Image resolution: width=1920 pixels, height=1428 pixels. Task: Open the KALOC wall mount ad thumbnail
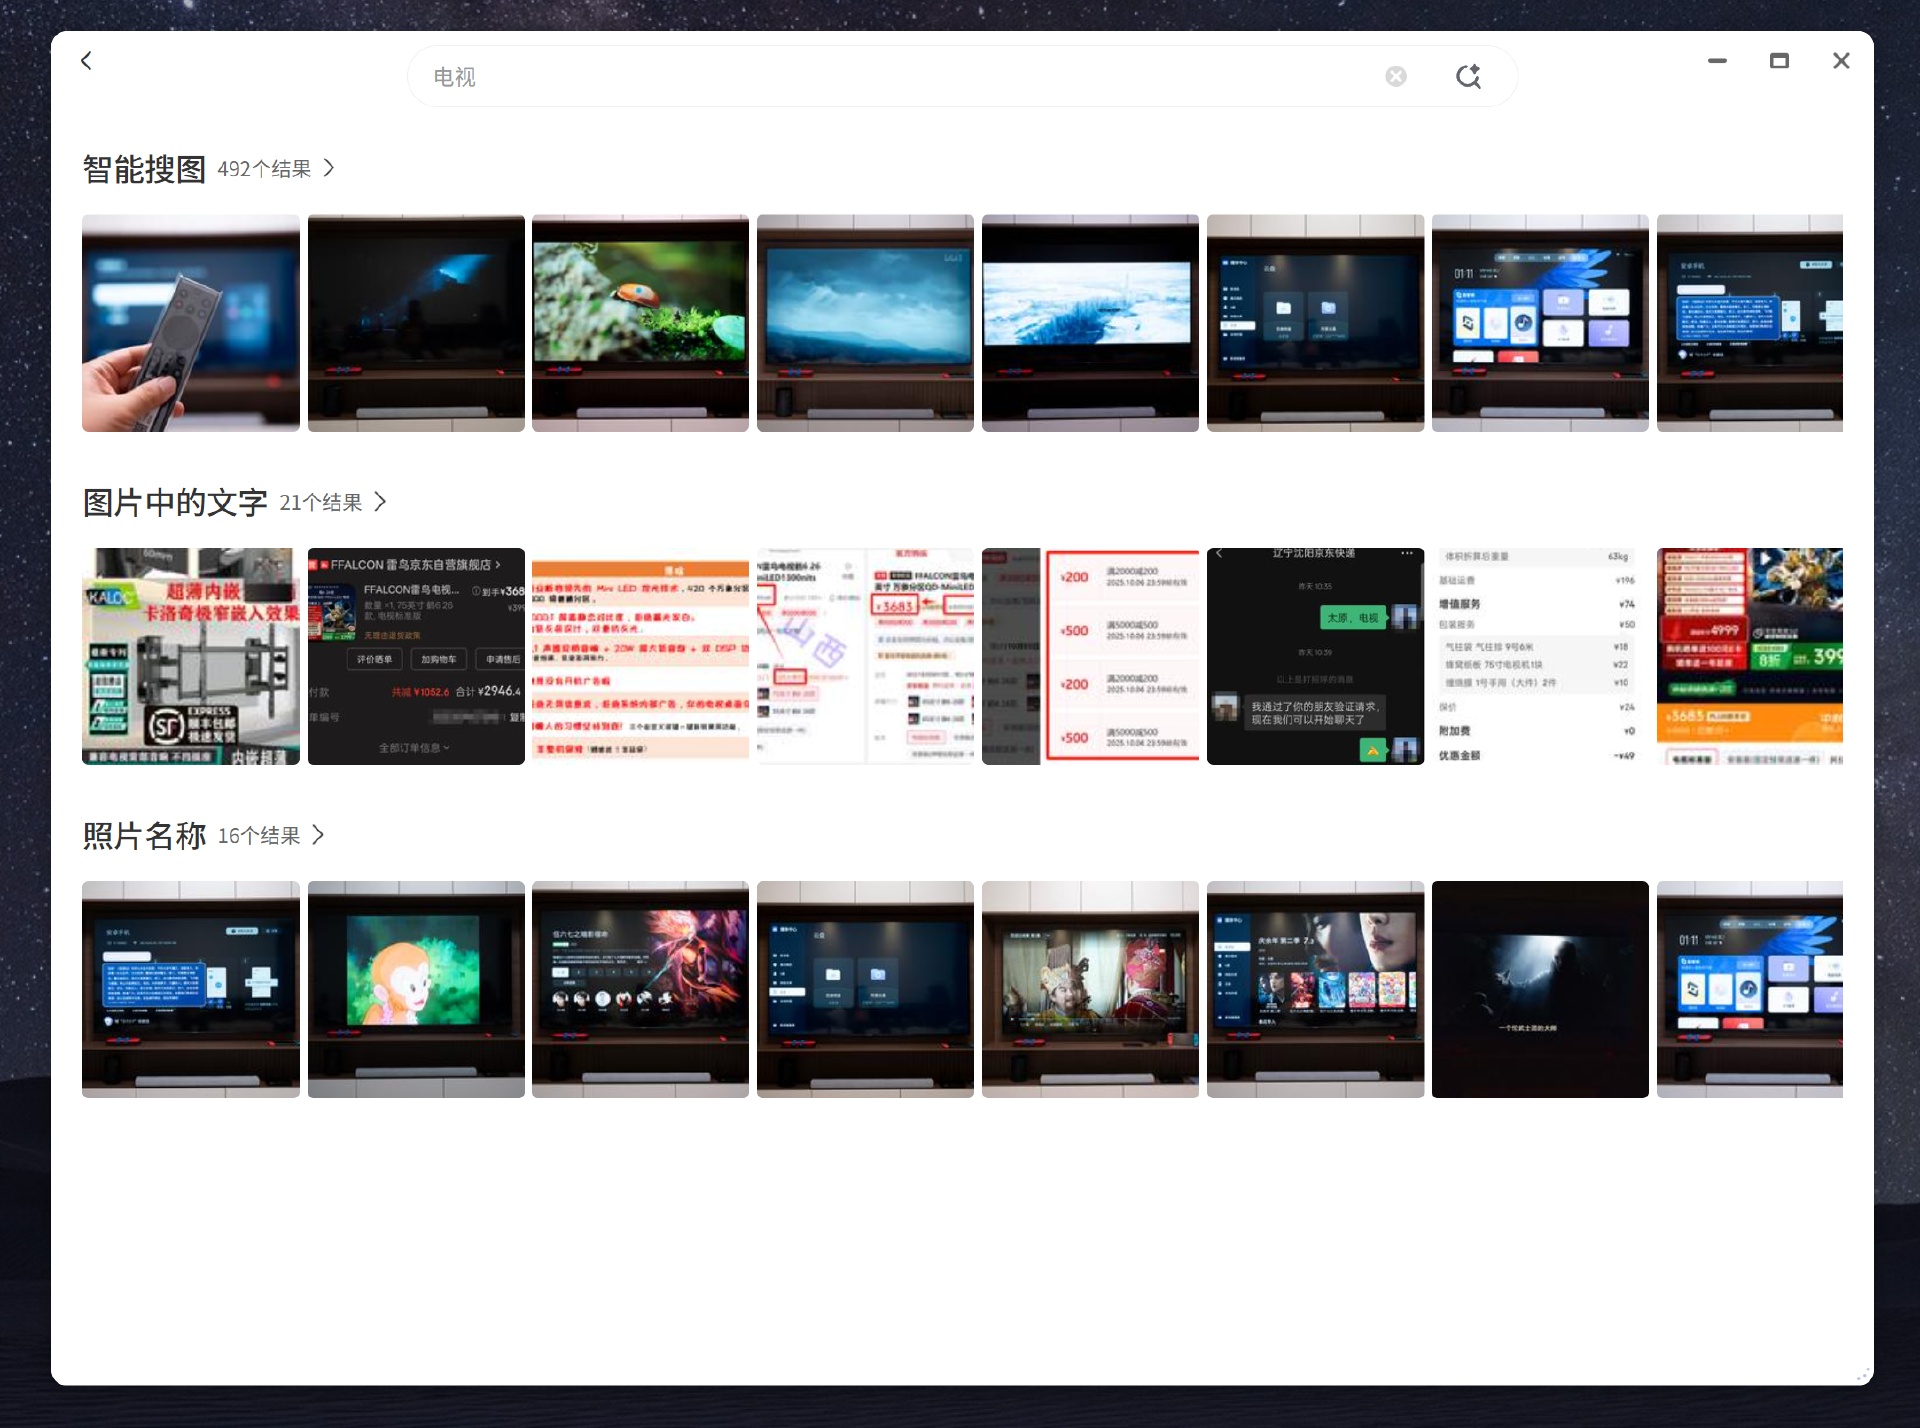[x=191, y=656]
